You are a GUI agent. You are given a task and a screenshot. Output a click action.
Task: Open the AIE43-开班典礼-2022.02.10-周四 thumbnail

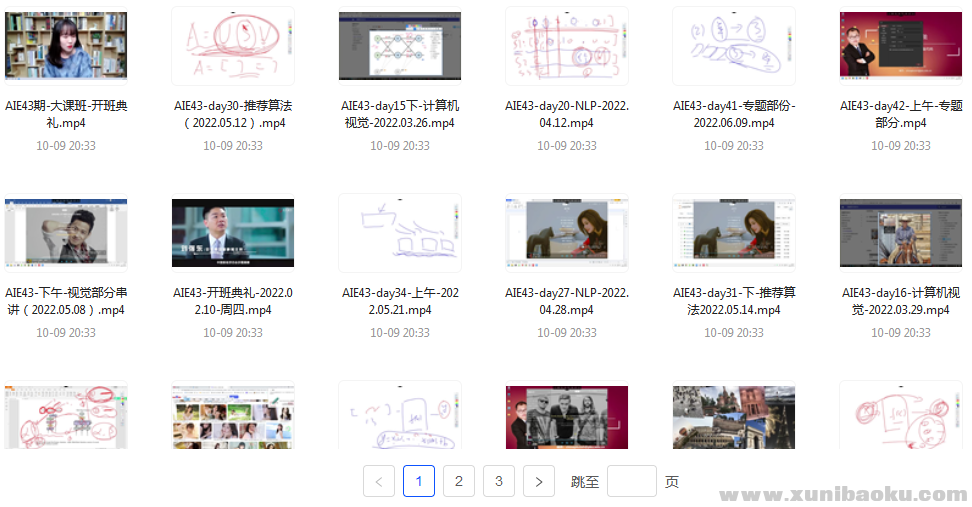[x=233, y=233]
